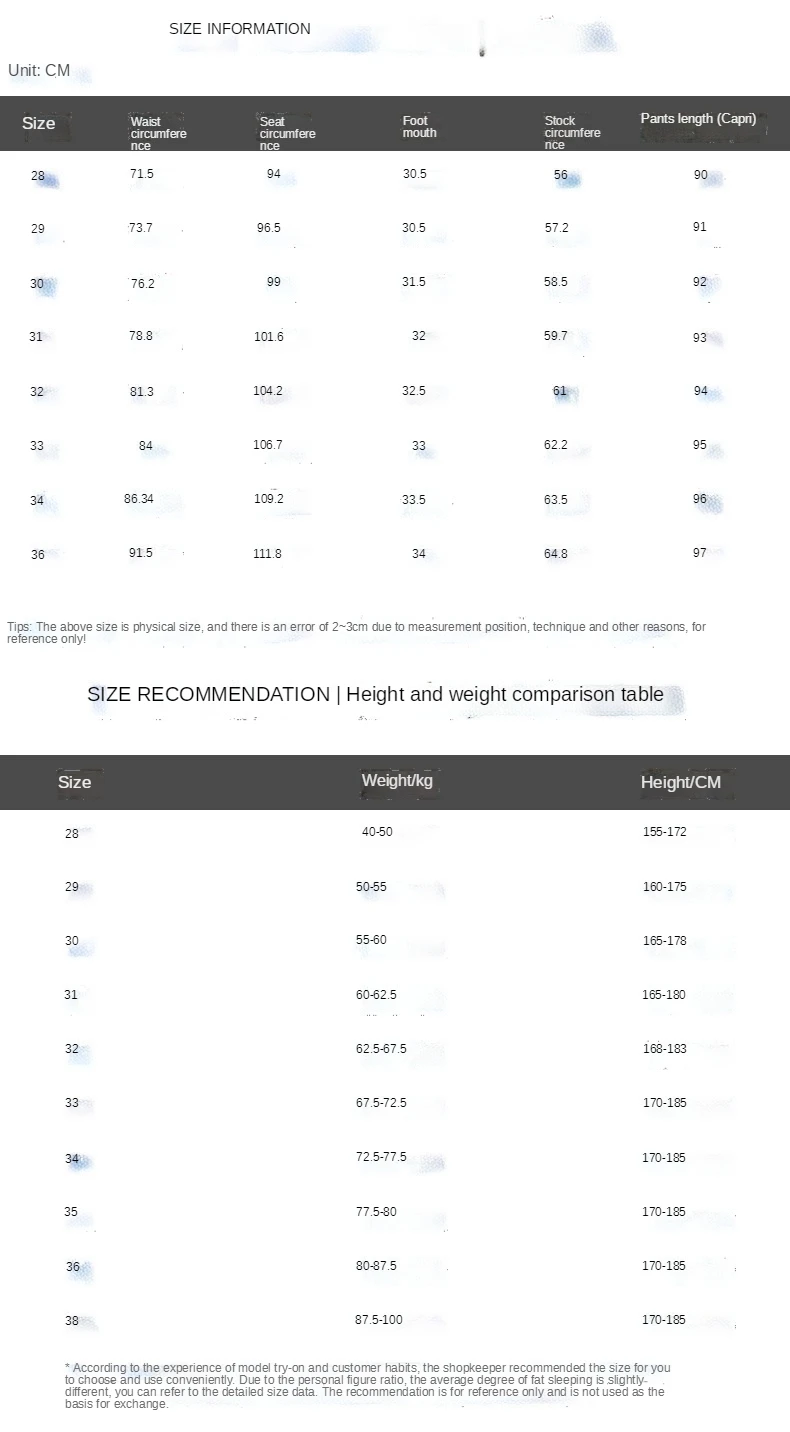
Task: Click waist value 71.5 for size 28
Action: click(142, 174)
